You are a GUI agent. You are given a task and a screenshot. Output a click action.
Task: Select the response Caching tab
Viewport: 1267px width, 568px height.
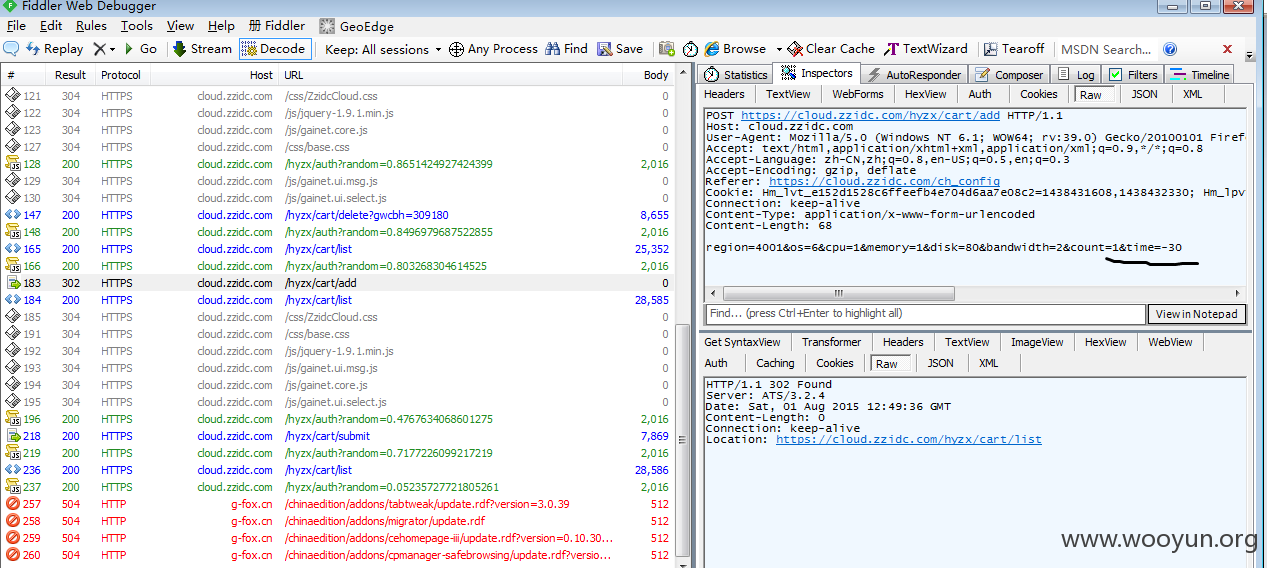coord(775,363)
